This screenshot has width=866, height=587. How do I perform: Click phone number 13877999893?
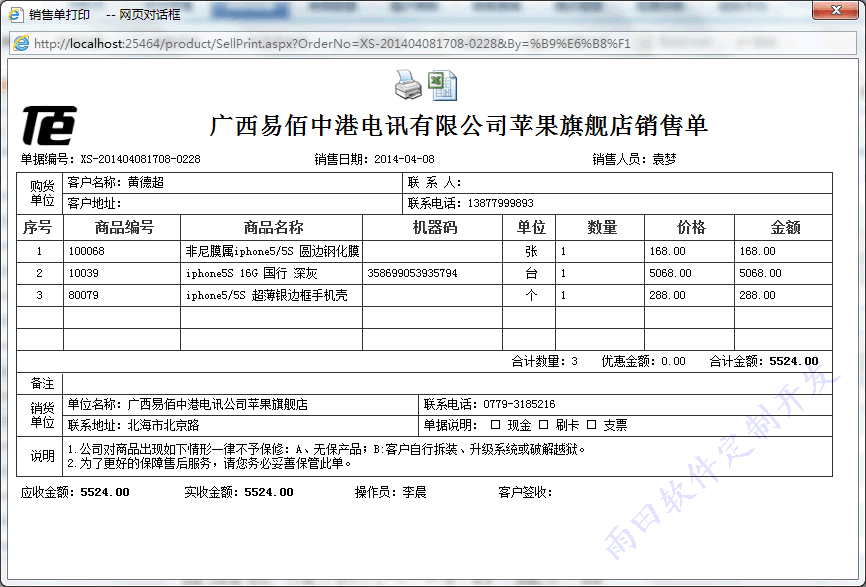click(500, 203)
